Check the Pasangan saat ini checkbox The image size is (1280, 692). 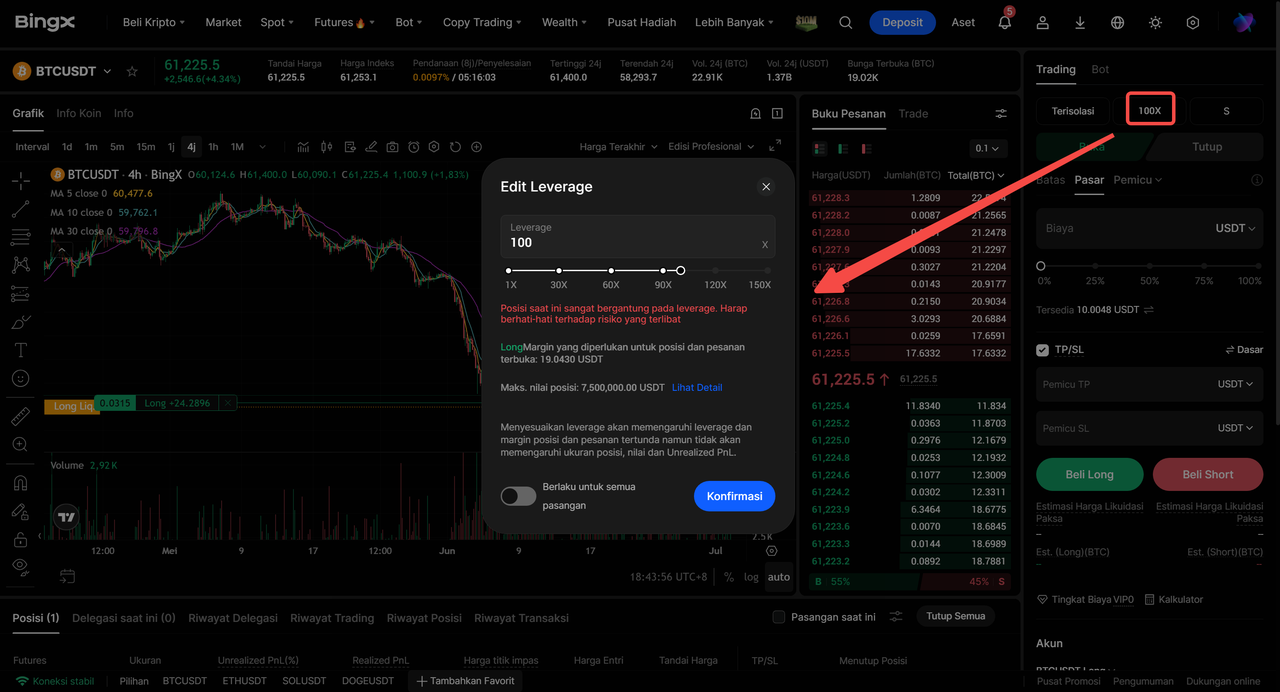pyautogui.click(x=779, y=617)
